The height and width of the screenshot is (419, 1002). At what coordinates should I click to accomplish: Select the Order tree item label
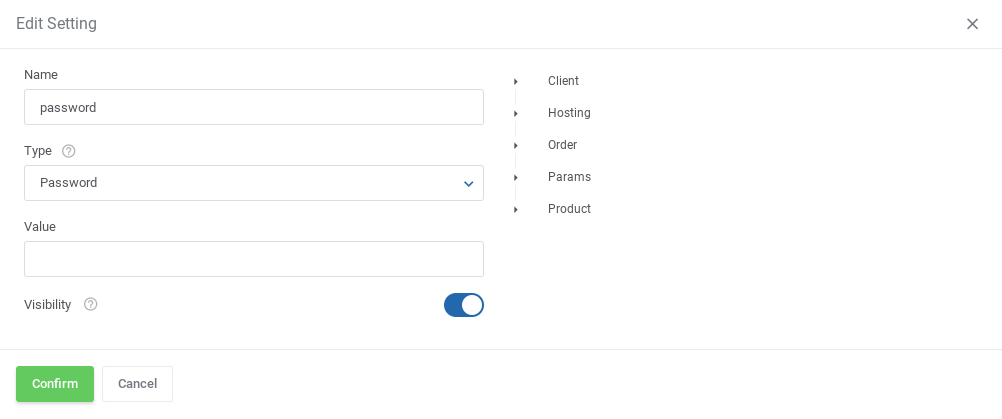coord(562,145)
